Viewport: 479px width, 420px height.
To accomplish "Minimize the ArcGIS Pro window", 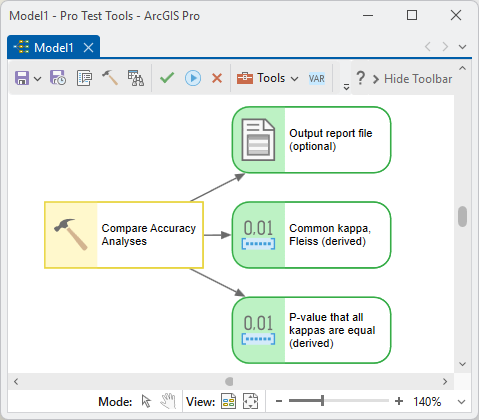I will tap(368, 15).
